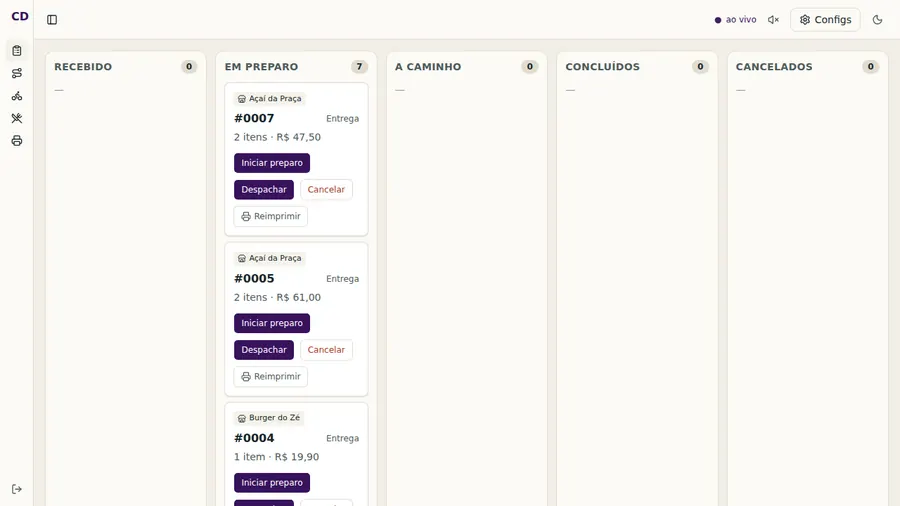Dispatch order #0007 with Despachar
The image size is (900, 506).
[x=264, y=189]
